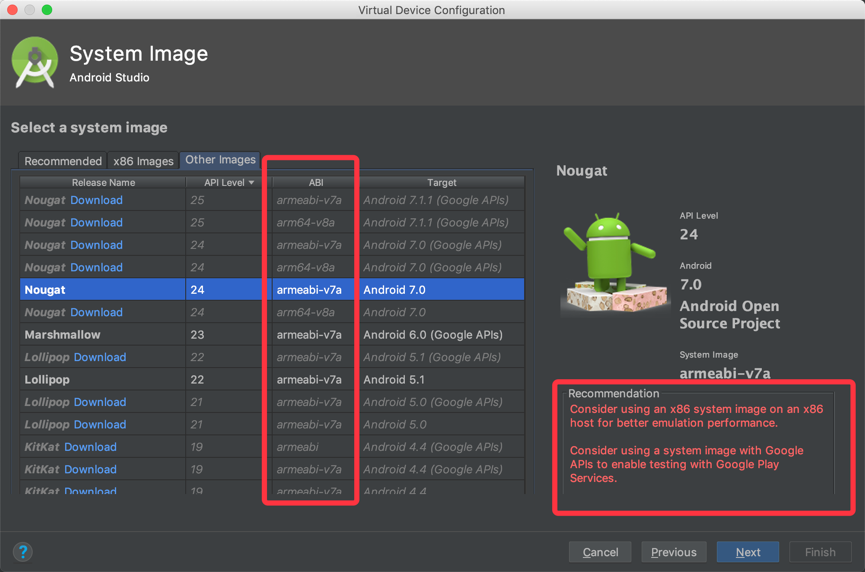
Task: Select the Other Images tab
Action: tap(220, 160)
